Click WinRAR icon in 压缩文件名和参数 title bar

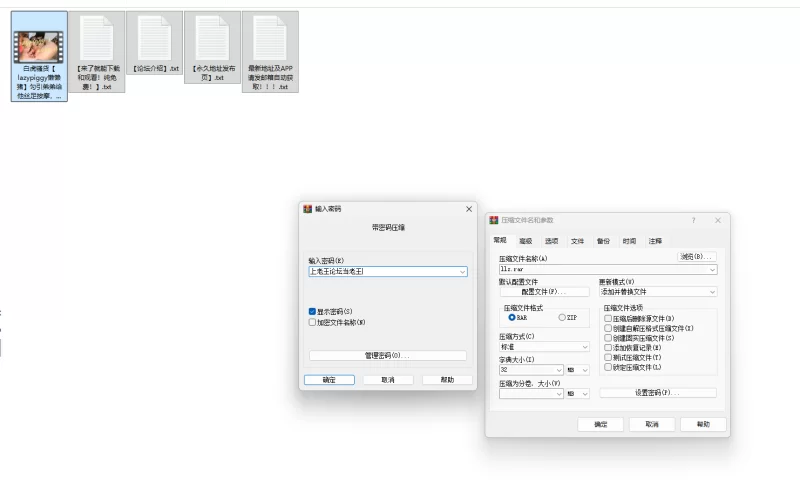(493, 220)
